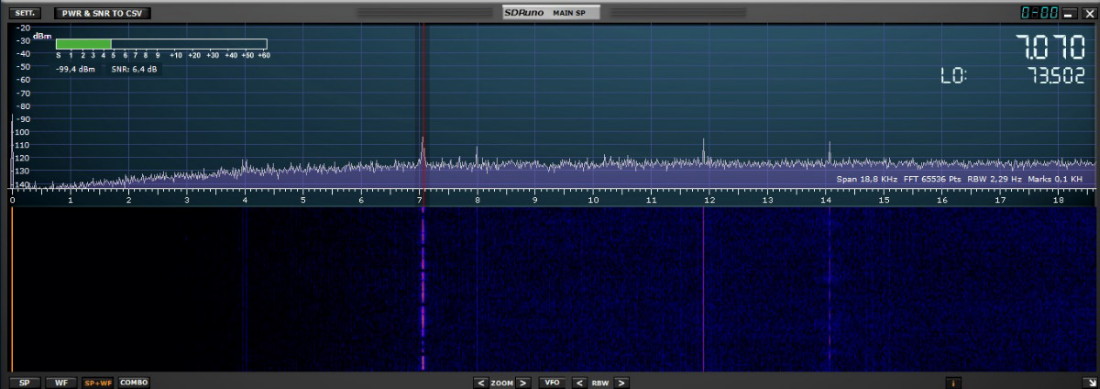This screenshot has height=389, width=1100.
Task: Click the signal peak near 12 on spectrum
Action: (703, 151)
